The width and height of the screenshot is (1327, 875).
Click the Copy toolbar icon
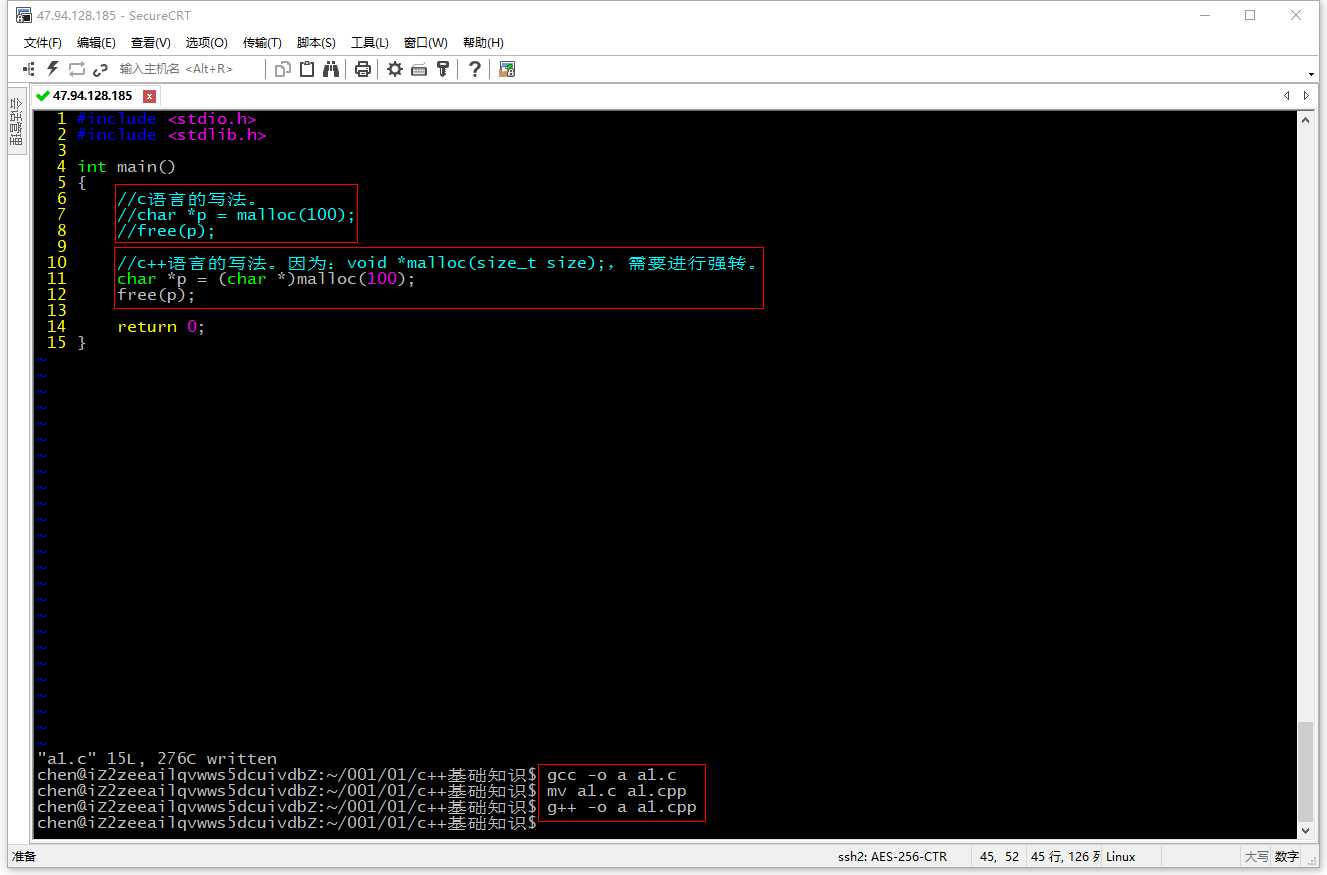tap(283, 69)
